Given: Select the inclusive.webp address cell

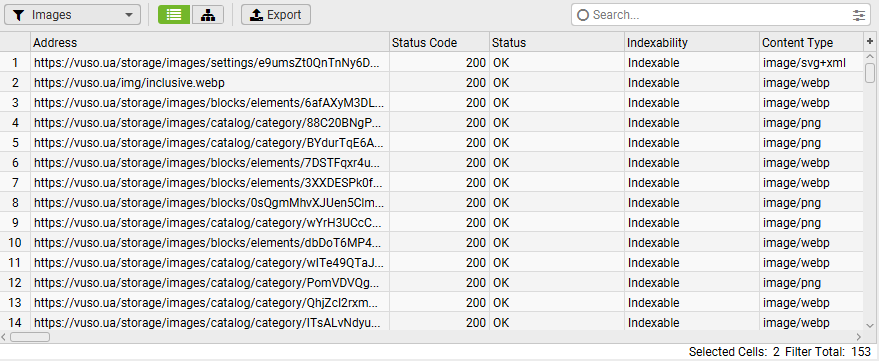Looking at the screenshot, I should click(x=210, y=83).
